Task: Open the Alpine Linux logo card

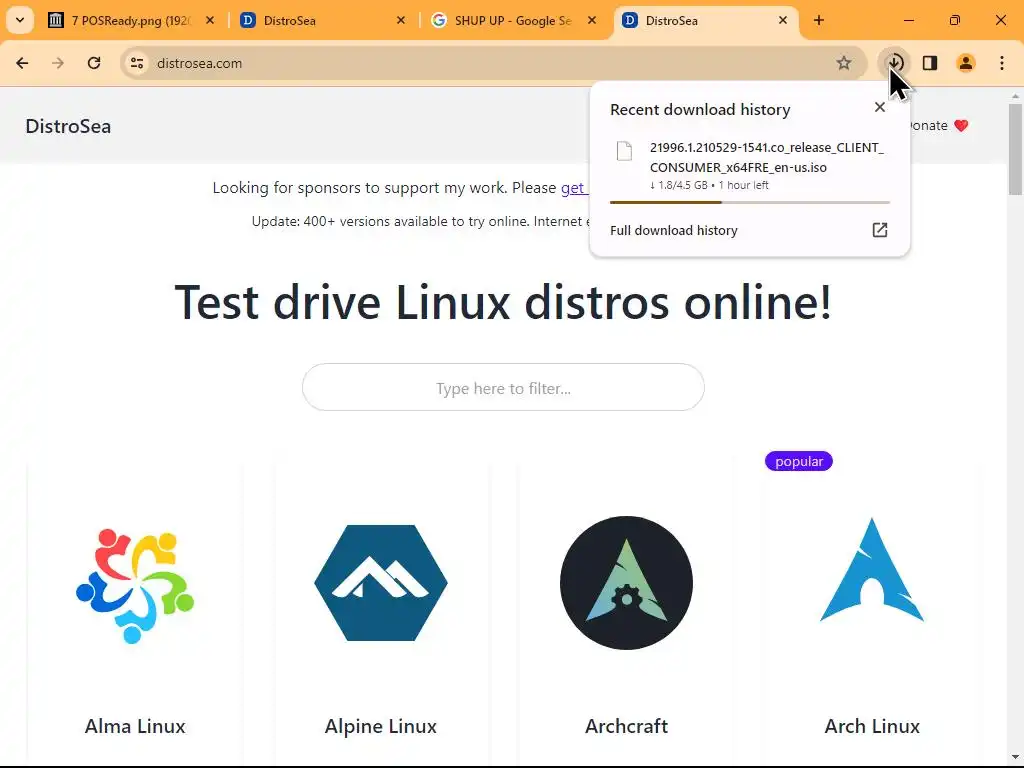Action: click(381, 583)
